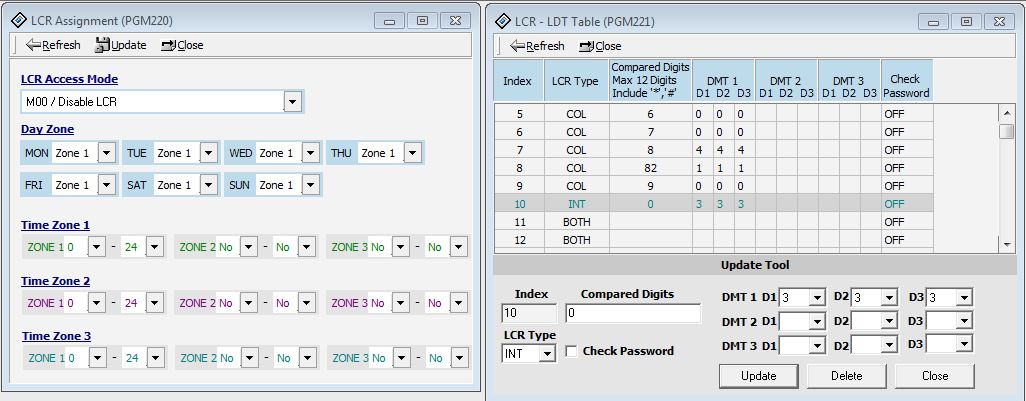
Task: Open the DMT 1 D1 dropdown
Action: (x=816, y=298)
